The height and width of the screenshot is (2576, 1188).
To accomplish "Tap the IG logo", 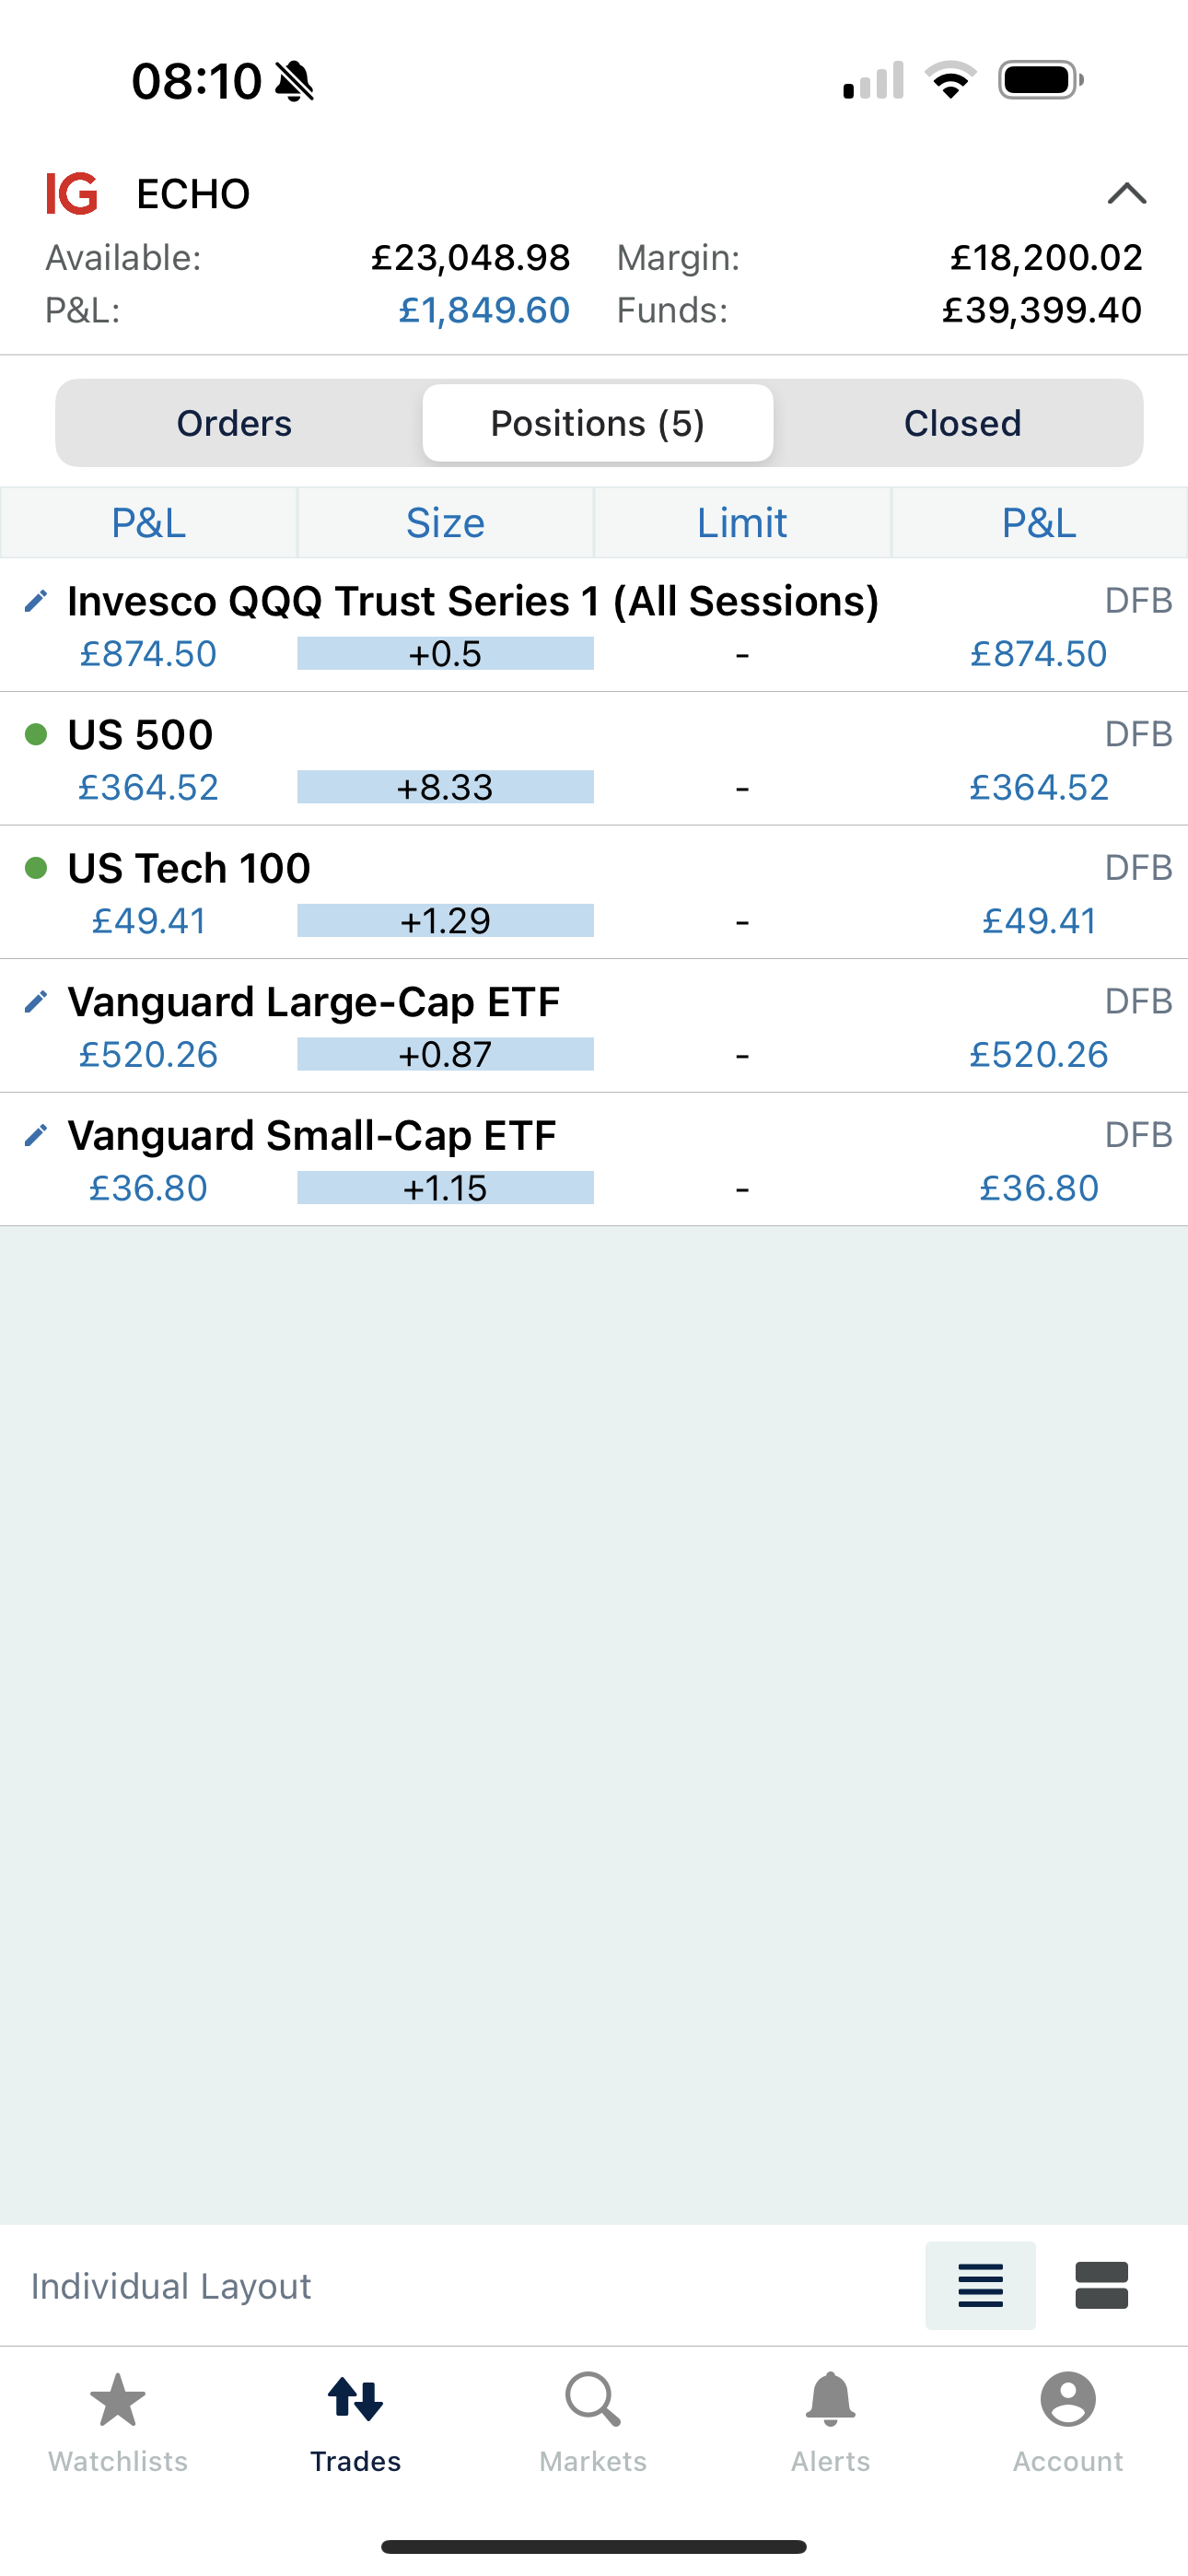I will coord(72,193).
